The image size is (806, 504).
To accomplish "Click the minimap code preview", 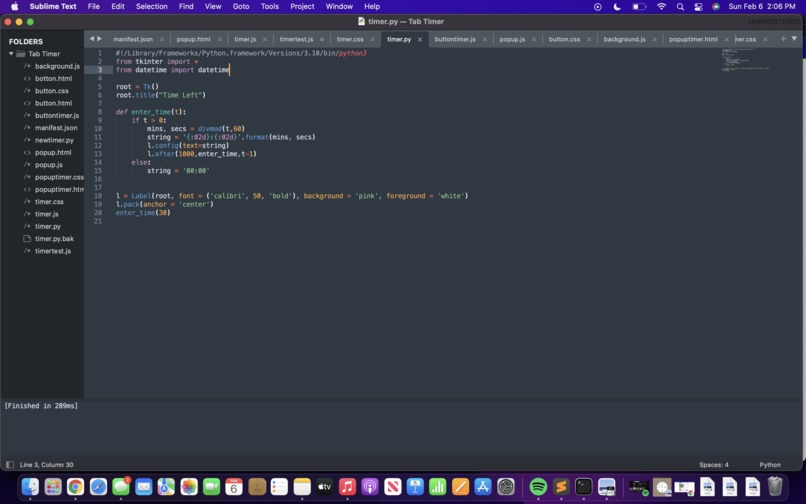I will click(x=745, y=60).
